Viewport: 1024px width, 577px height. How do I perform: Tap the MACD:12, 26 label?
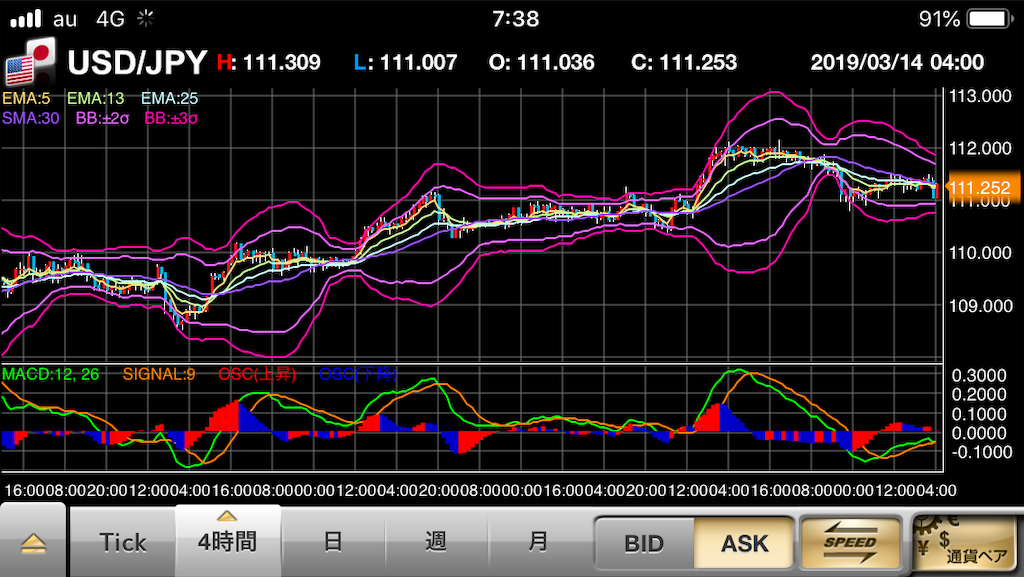(x=50, y=375)
